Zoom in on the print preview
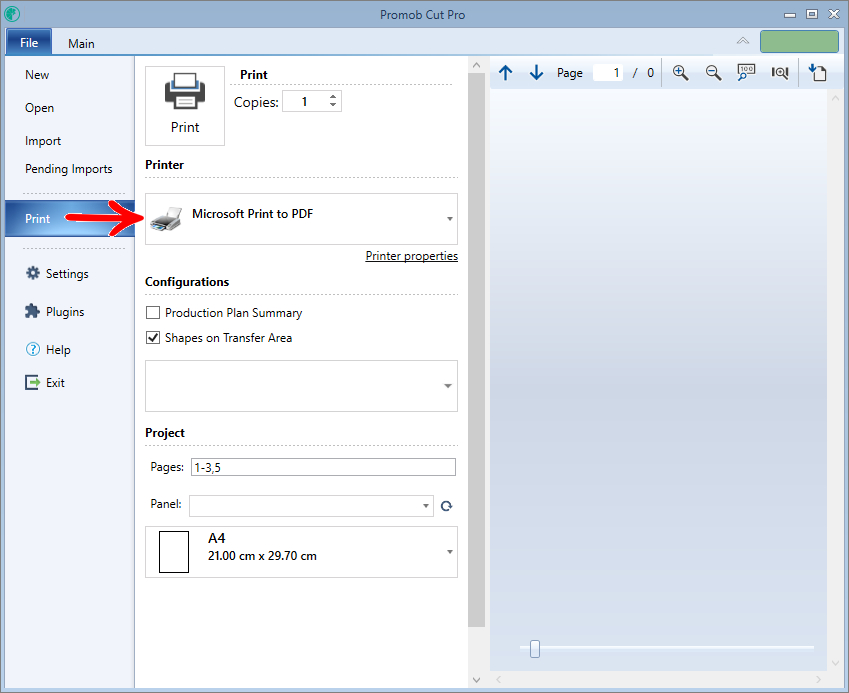 click(680, 73)
